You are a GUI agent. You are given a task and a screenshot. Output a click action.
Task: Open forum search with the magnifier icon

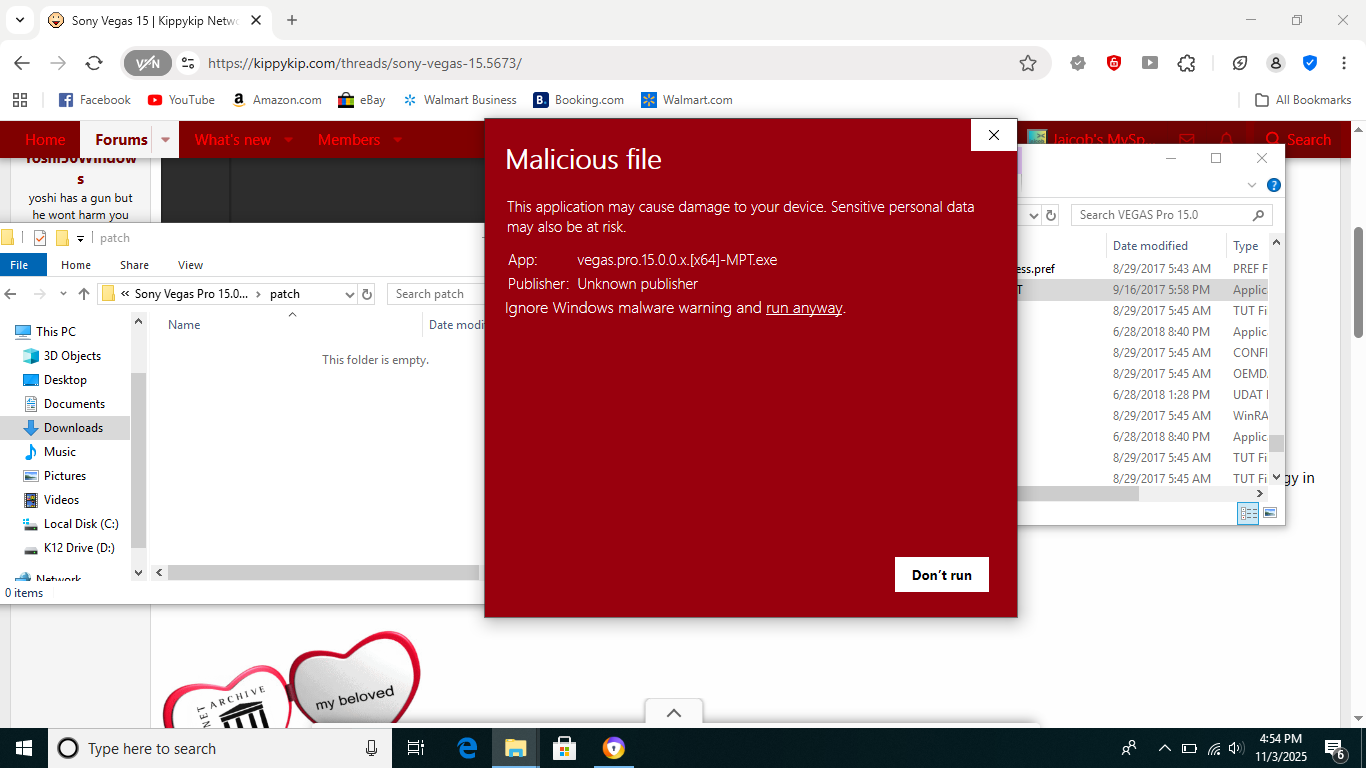(x=1272, y=139)
